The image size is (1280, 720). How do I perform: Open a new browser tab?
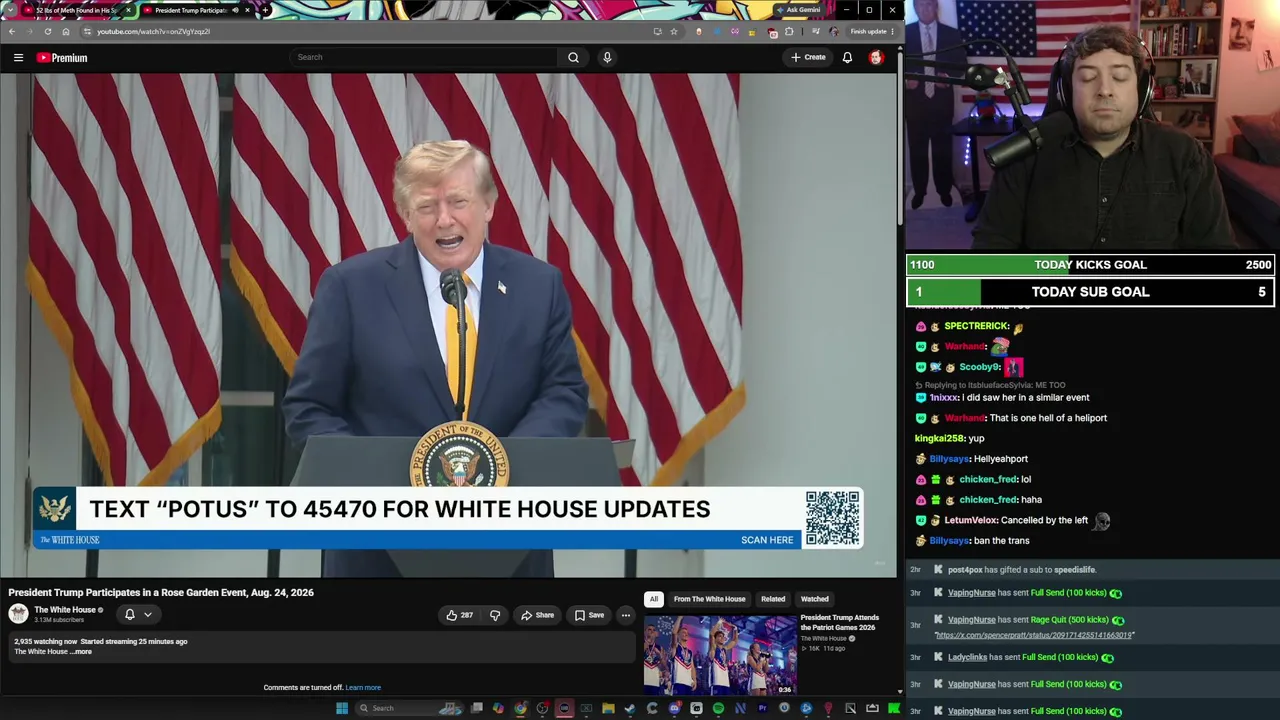(265, 10)
